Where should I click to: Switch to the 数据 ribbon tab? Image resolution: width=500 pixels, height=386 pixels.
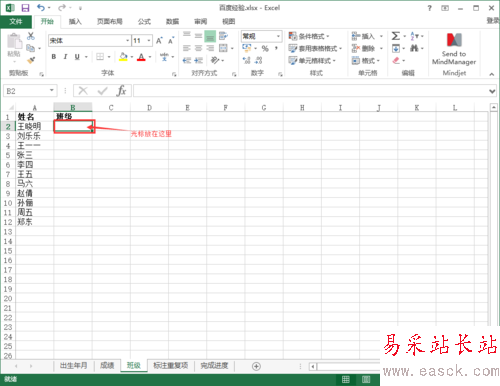pos(172,22)
